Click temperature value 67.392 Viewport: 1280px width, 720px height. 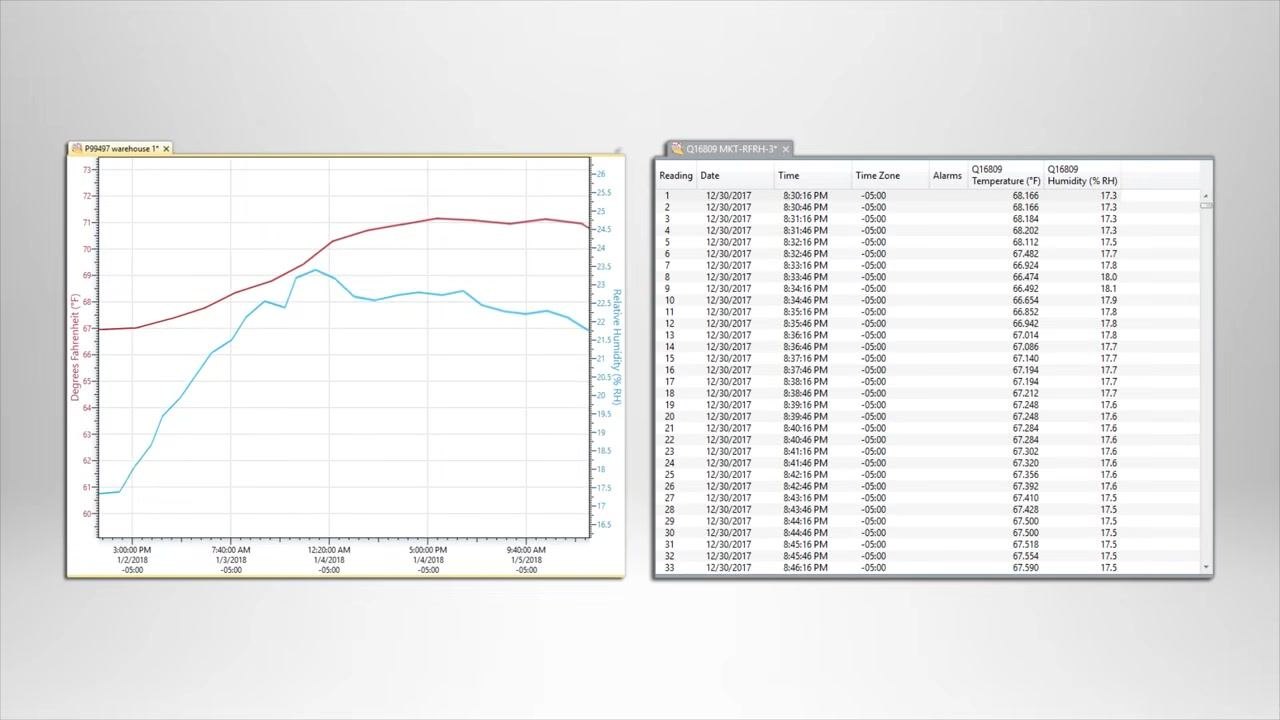[1025, 487]
